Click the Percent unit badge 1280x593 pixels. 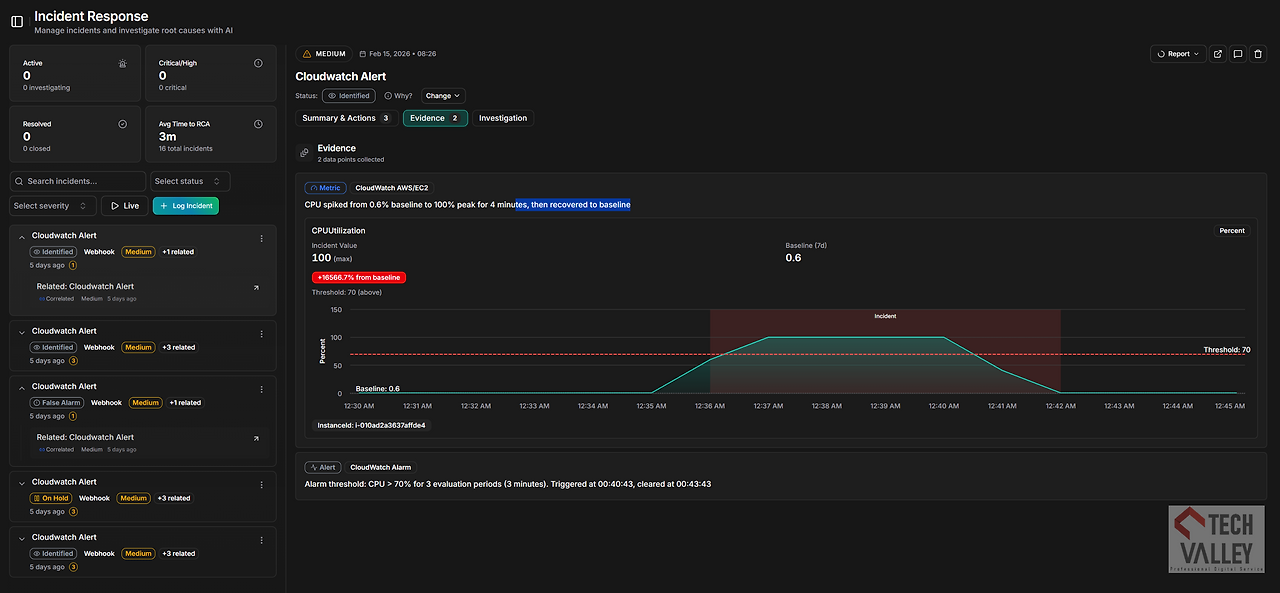coord(1232,231)
